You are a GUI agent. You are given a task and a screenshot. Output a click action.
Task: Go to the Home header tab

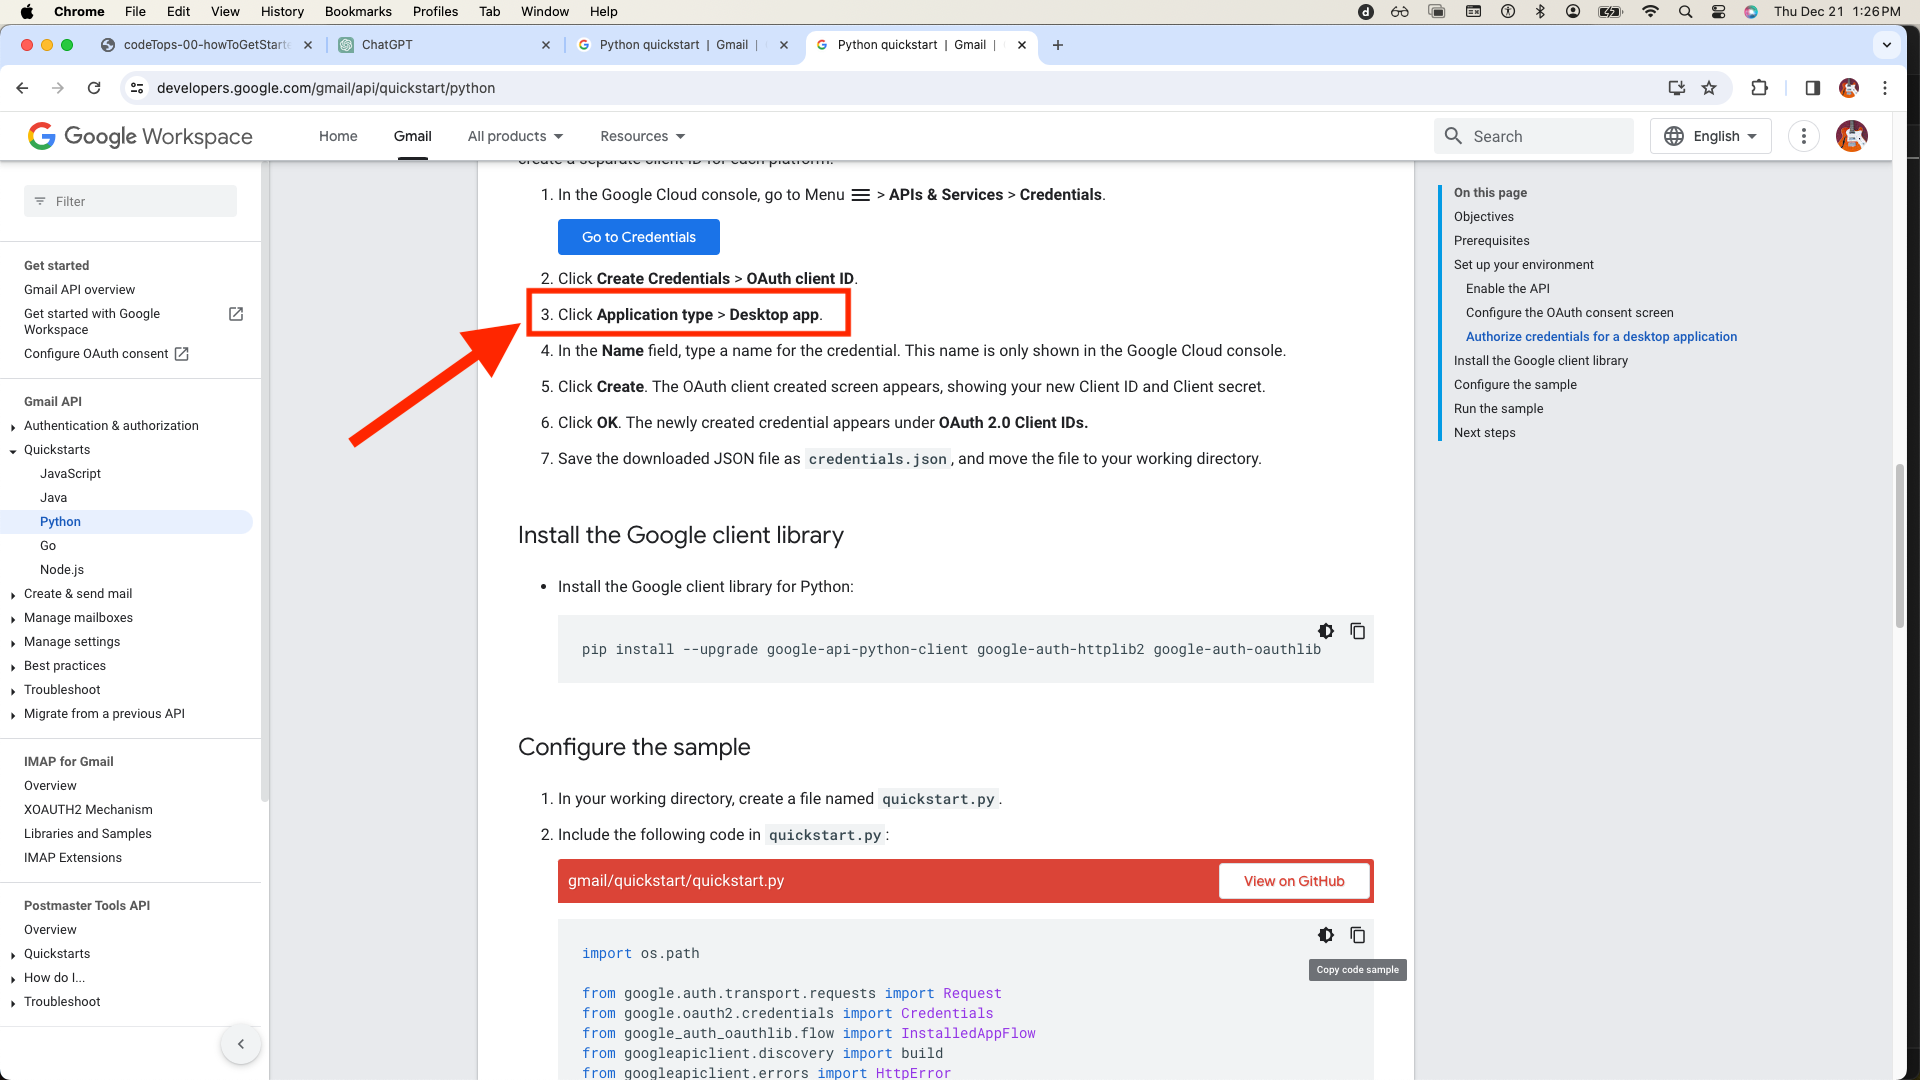pyautogui.click(x=338, y=136)
